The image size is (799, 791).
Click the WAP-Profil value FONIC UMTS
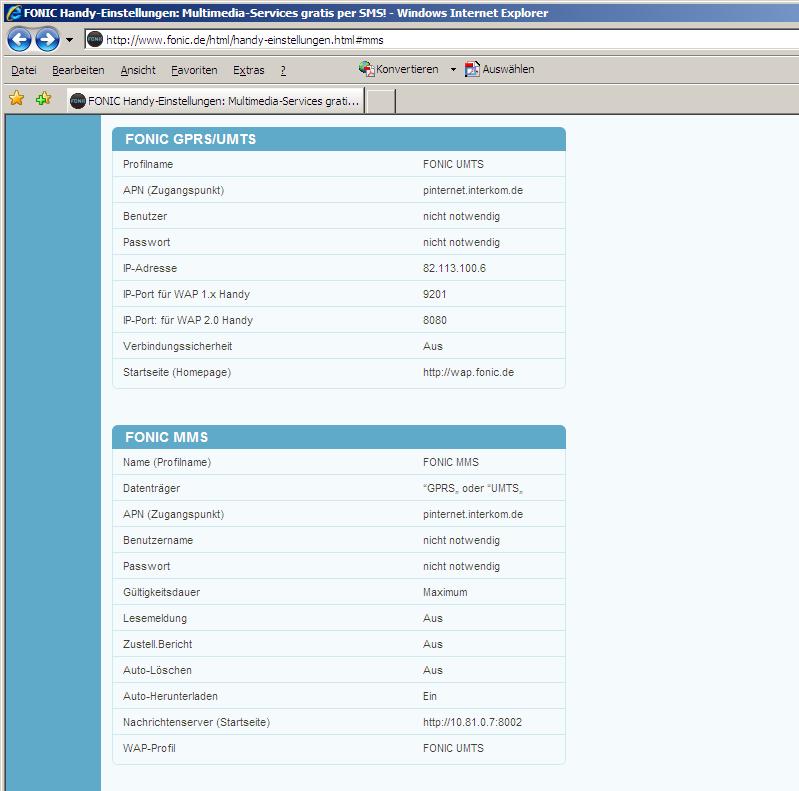(x=453, y=748)
